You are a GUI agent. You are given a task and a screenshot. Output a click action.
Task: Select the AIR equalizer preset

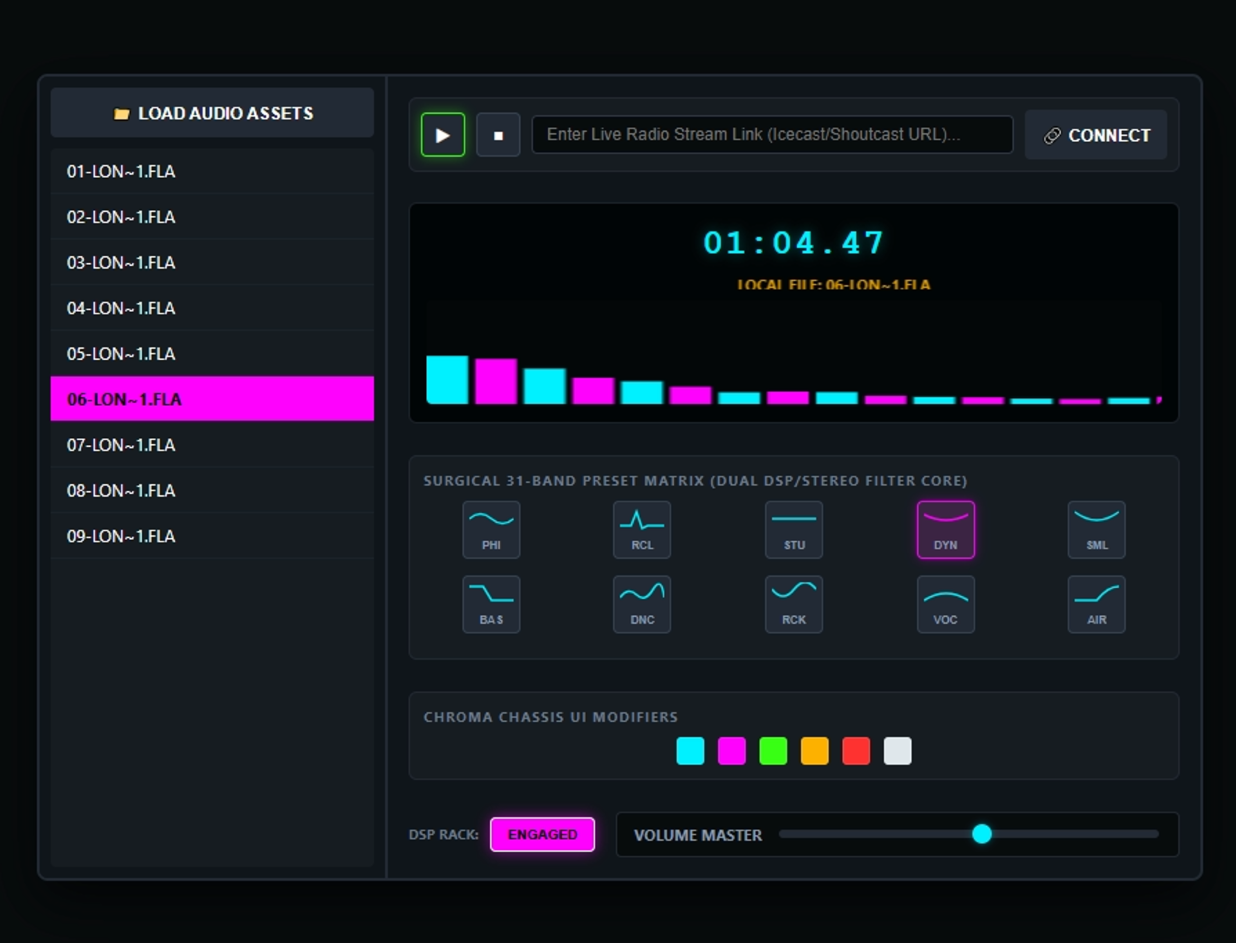point(1097,604)
